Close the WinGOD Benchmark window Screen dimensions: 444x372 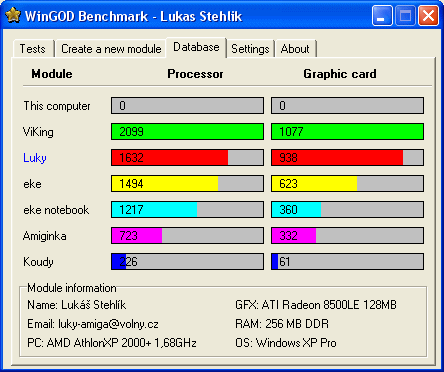(428, 15)
